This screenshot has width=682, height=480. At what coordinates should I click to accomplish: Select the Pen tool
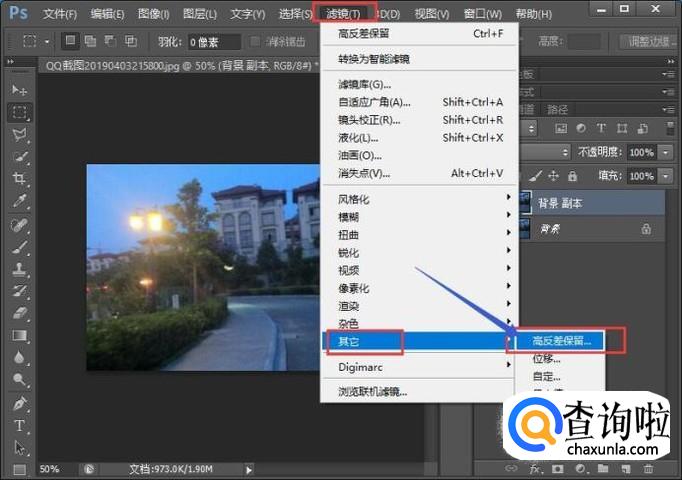click(19, 403)
